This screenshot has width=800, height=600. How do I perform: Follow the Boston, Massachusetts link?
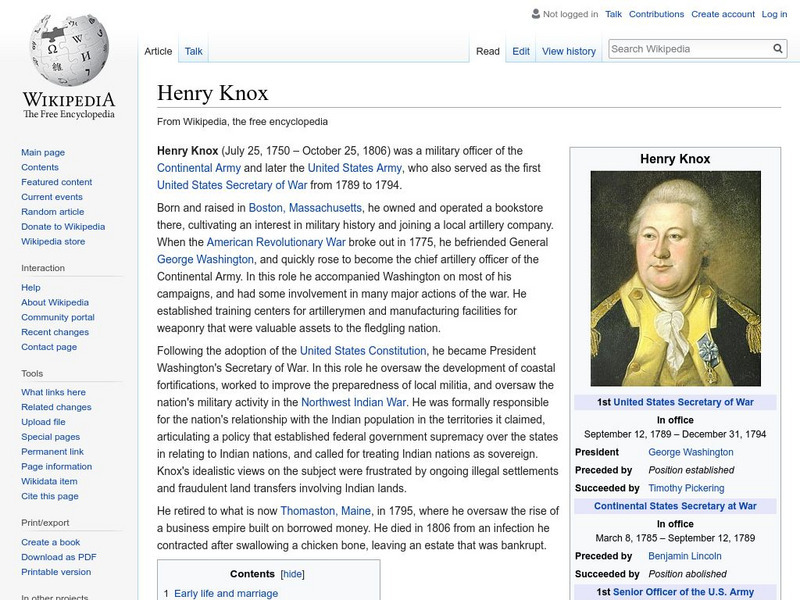[305, 208]
